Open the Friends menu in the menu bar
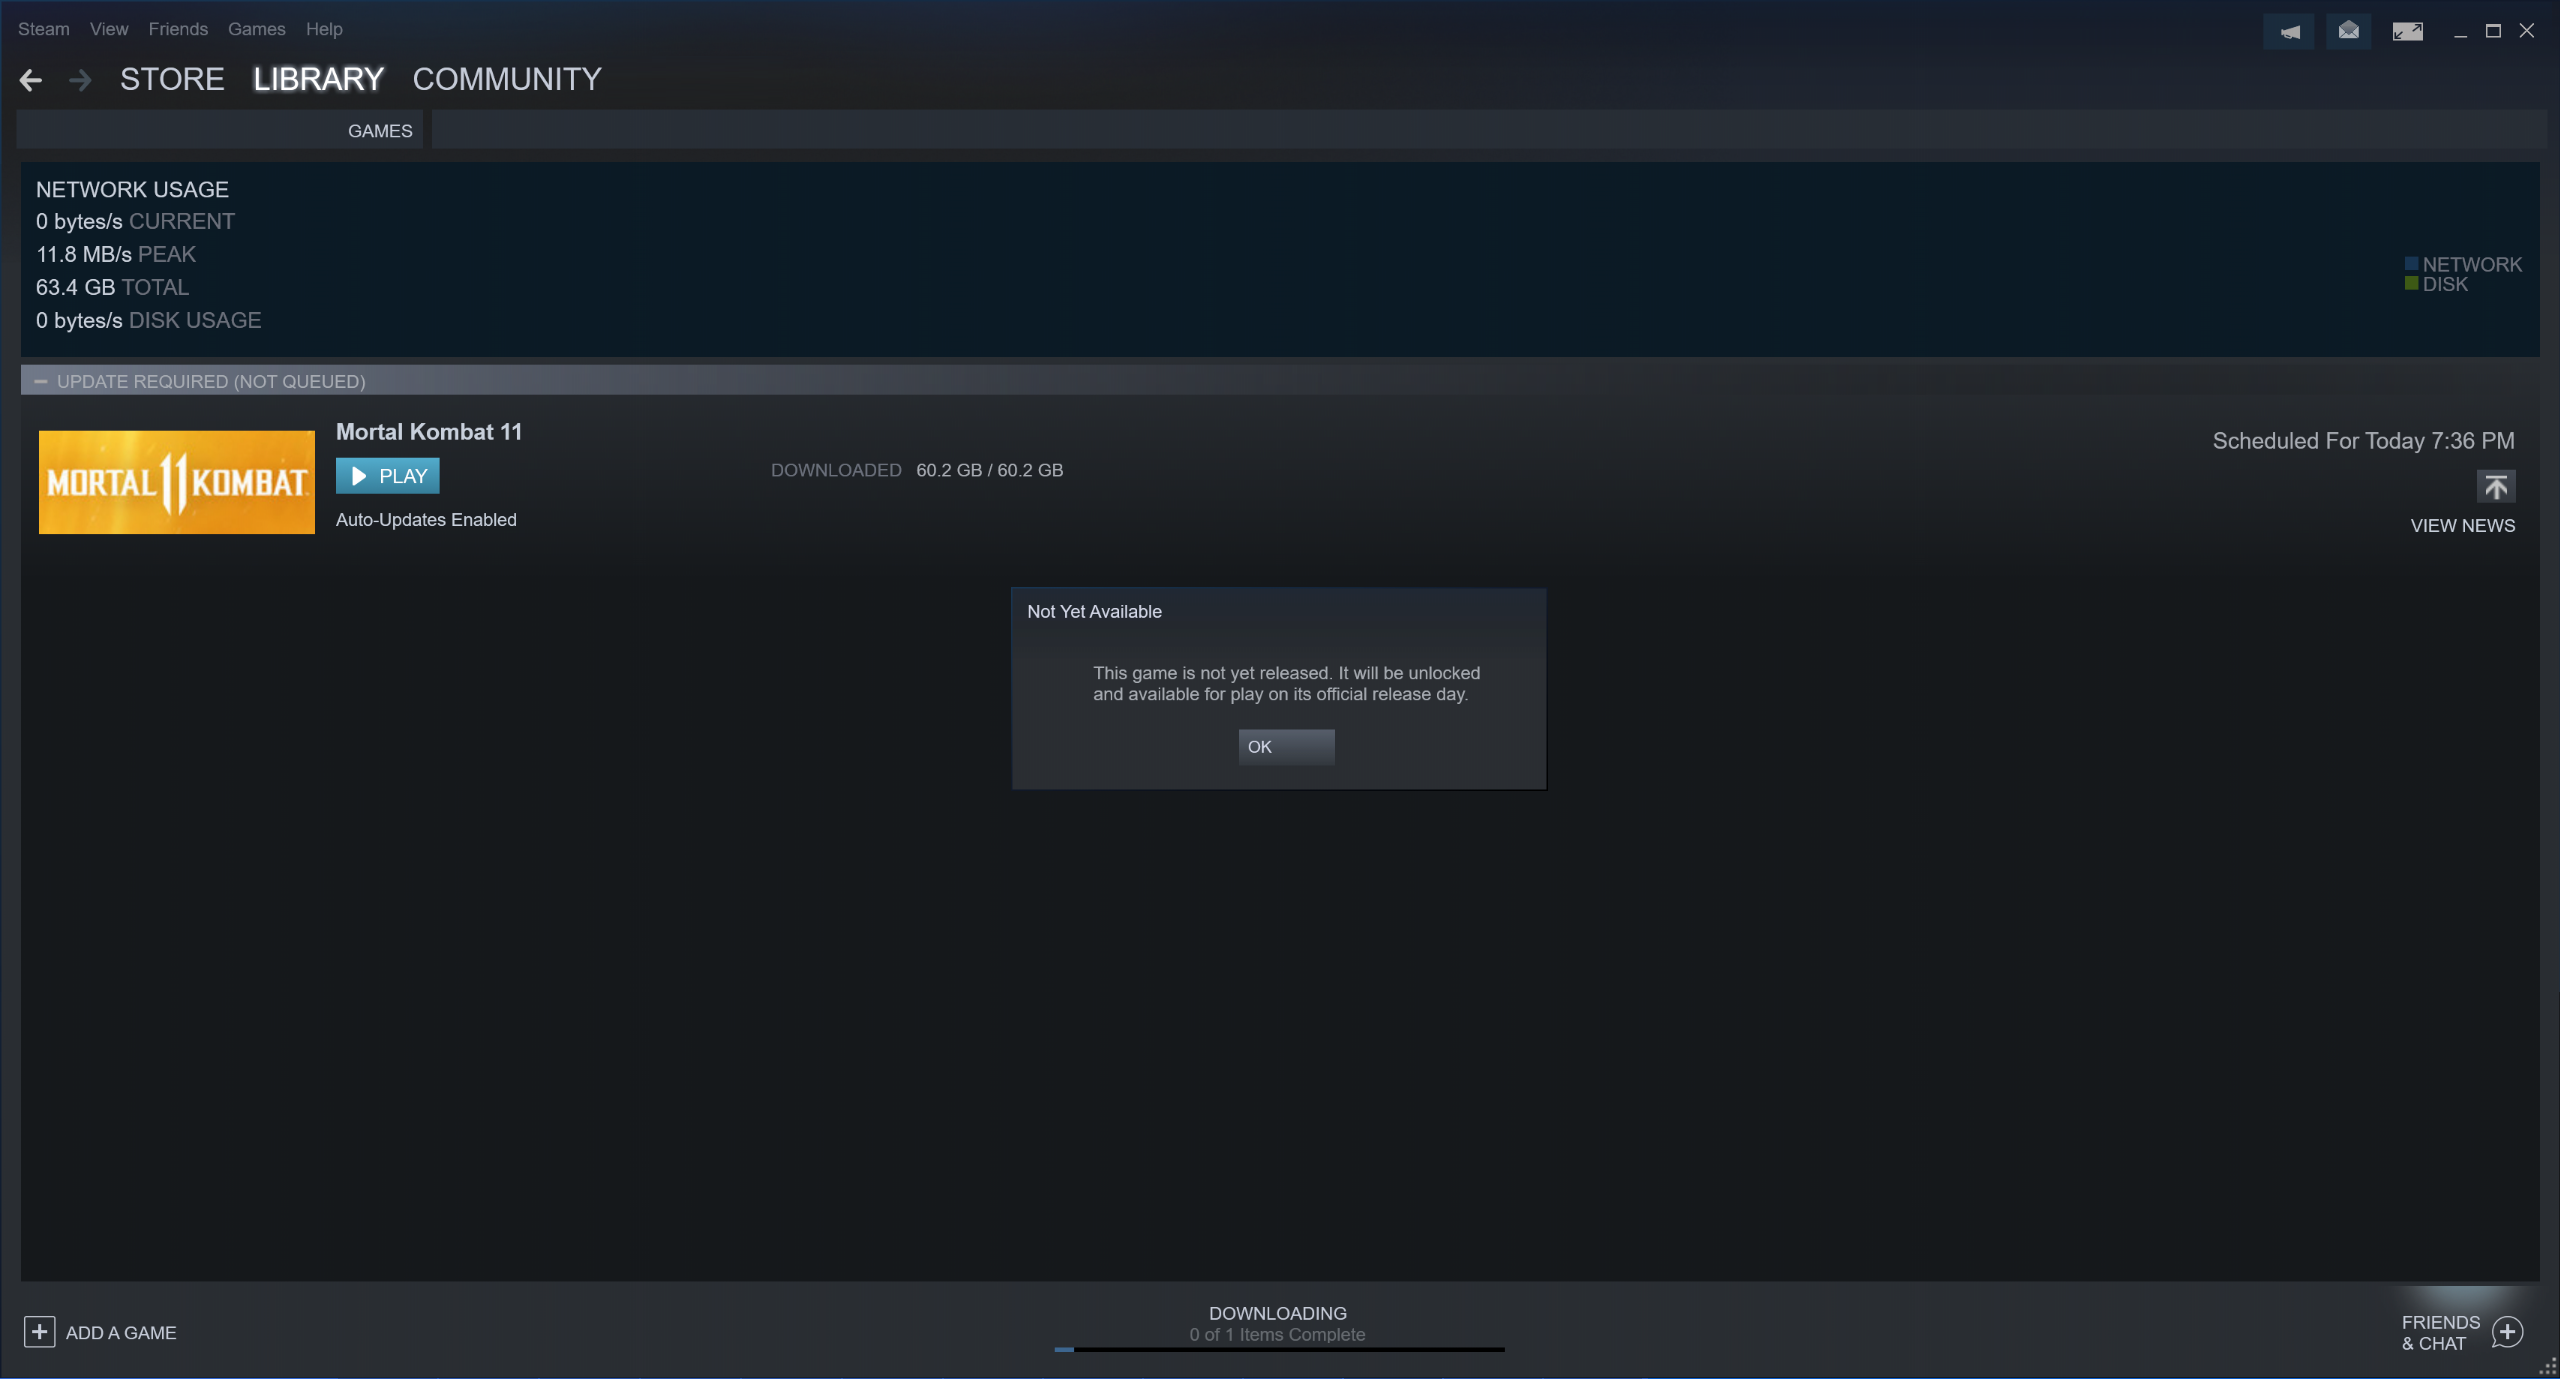This screenshot has height=1379, width=2560. pyautogui.click(x=177, y=29)
